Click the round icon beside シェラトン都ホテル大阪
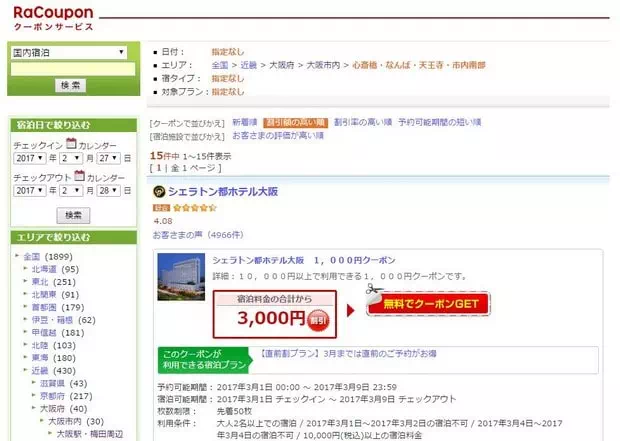The height and width of the screenshot is (441, 620). (159, 192)
